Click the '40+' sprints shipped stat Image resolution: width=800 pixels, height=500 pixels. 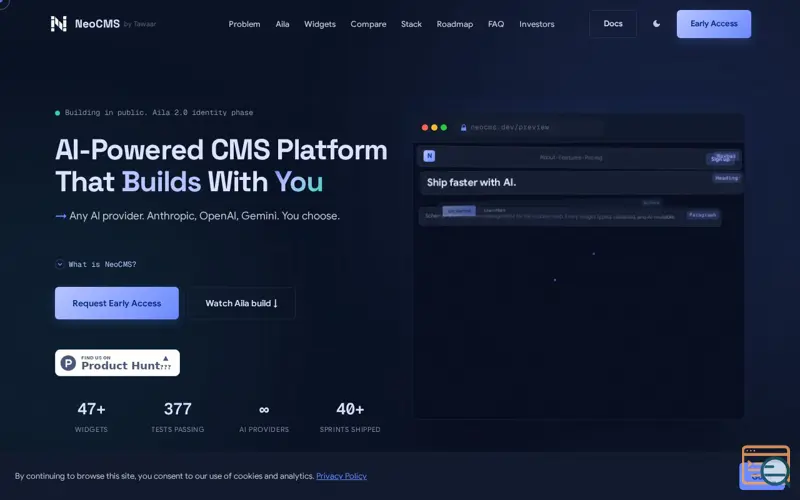point(350,409)
